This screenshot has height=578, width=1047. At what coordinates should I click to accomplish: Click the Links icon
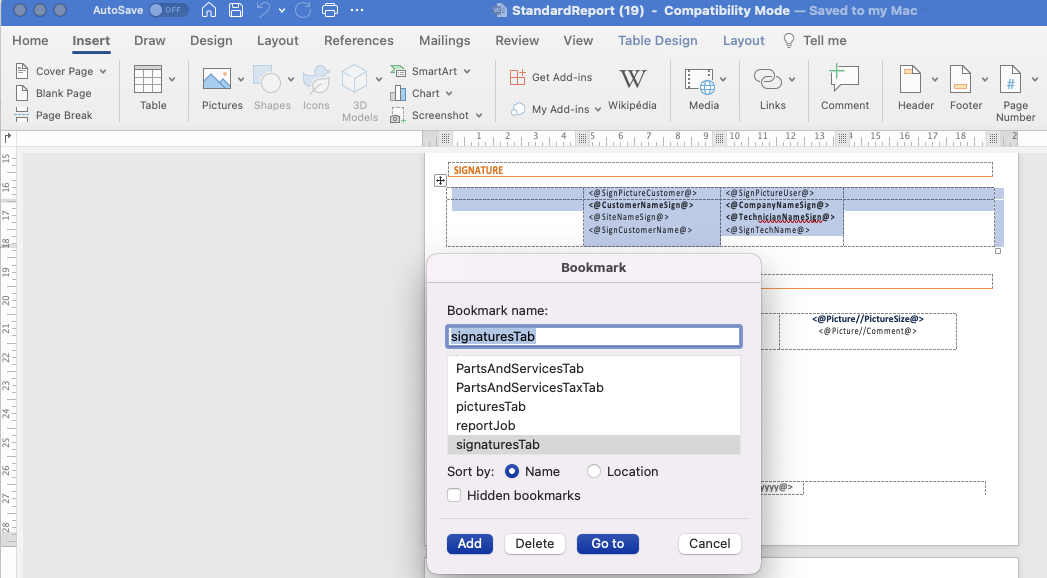click(x=768, y=79)
